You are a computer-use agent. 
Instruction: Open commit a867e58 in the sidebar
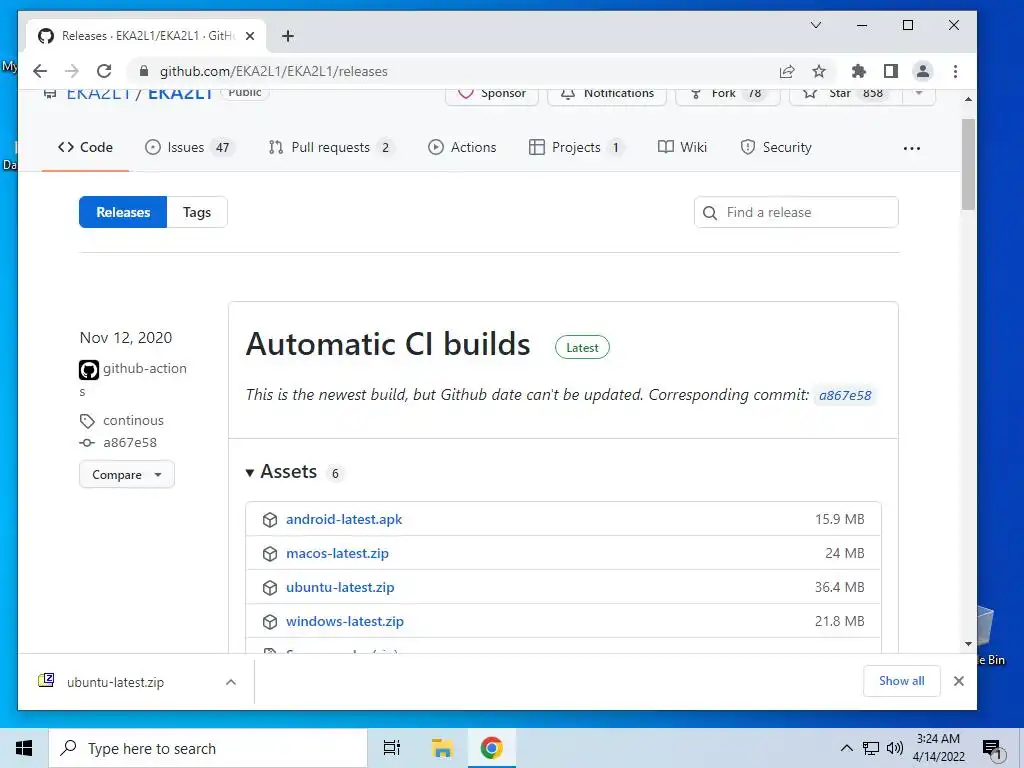click(x=130, y=443)
